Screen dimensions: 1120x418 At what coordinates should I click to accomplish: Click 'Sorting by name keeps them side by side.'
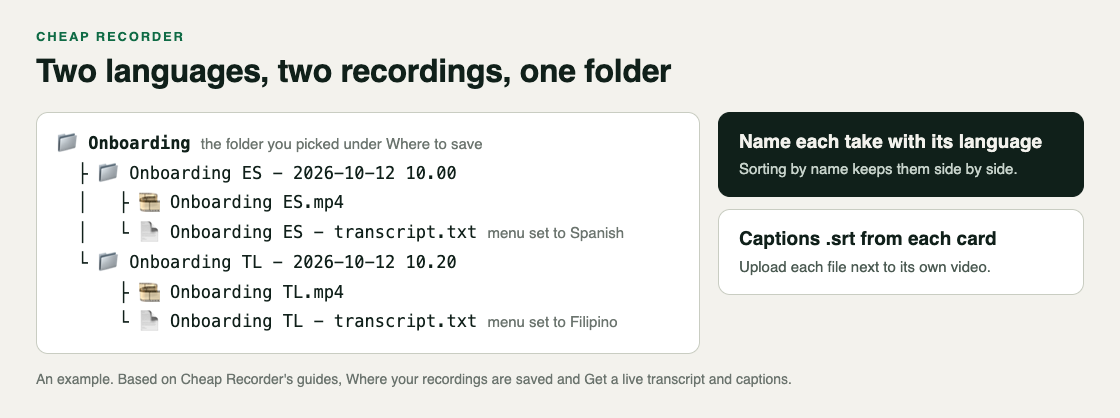[x=878, y=169]
